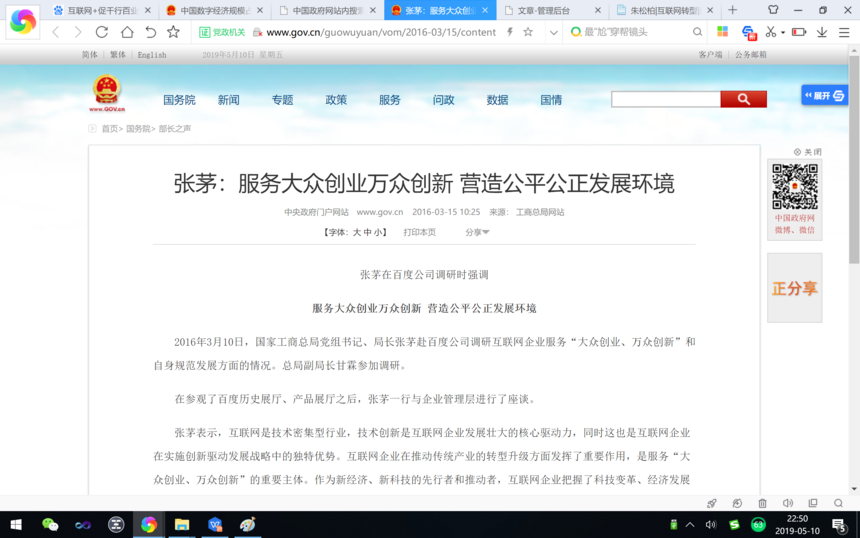Screen dimensions: 860x538
Task: Open File Explorer from the taskbar
Action: 182,525
